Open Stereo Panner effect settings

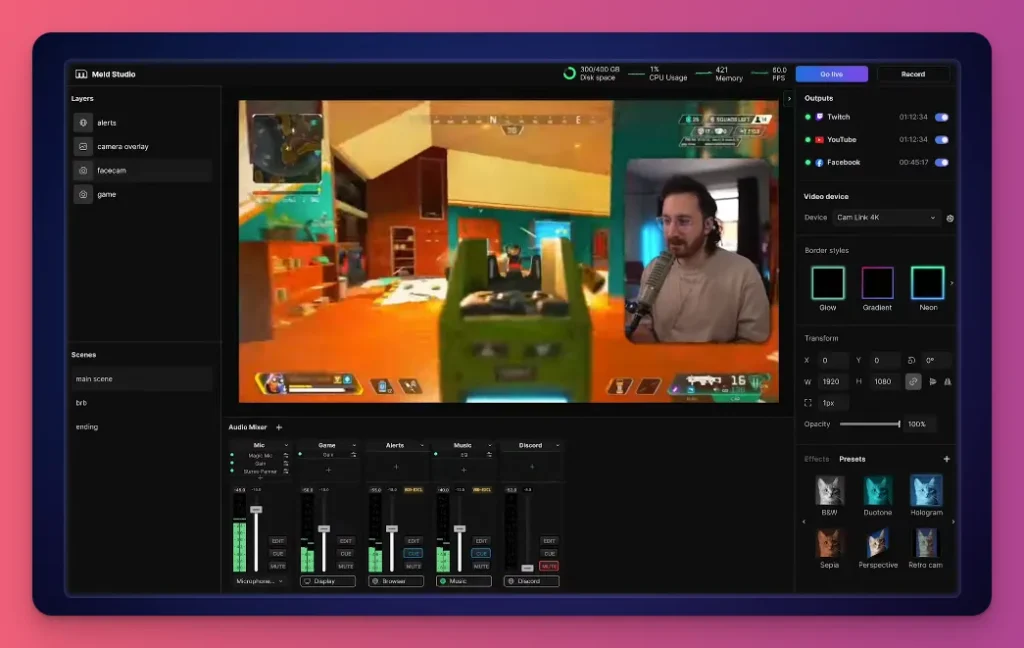pyautogui.click(x=286, y=471)
